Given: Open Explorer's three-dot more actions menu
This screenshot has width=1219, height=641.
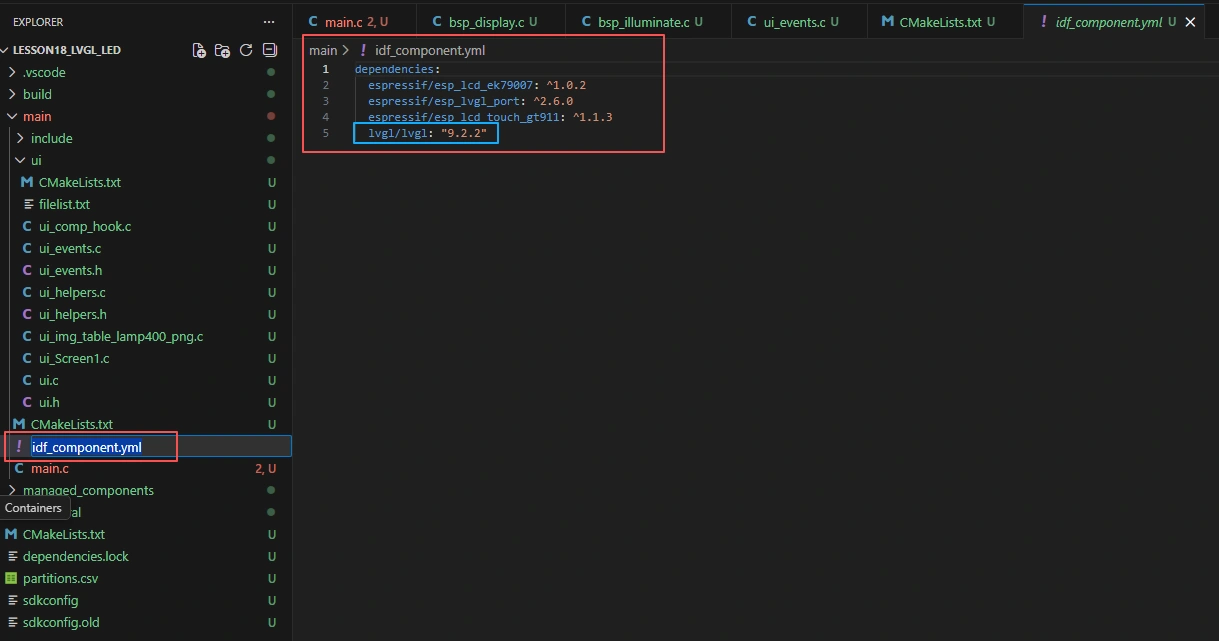Looking at the screenshot, I should (268, 22).
